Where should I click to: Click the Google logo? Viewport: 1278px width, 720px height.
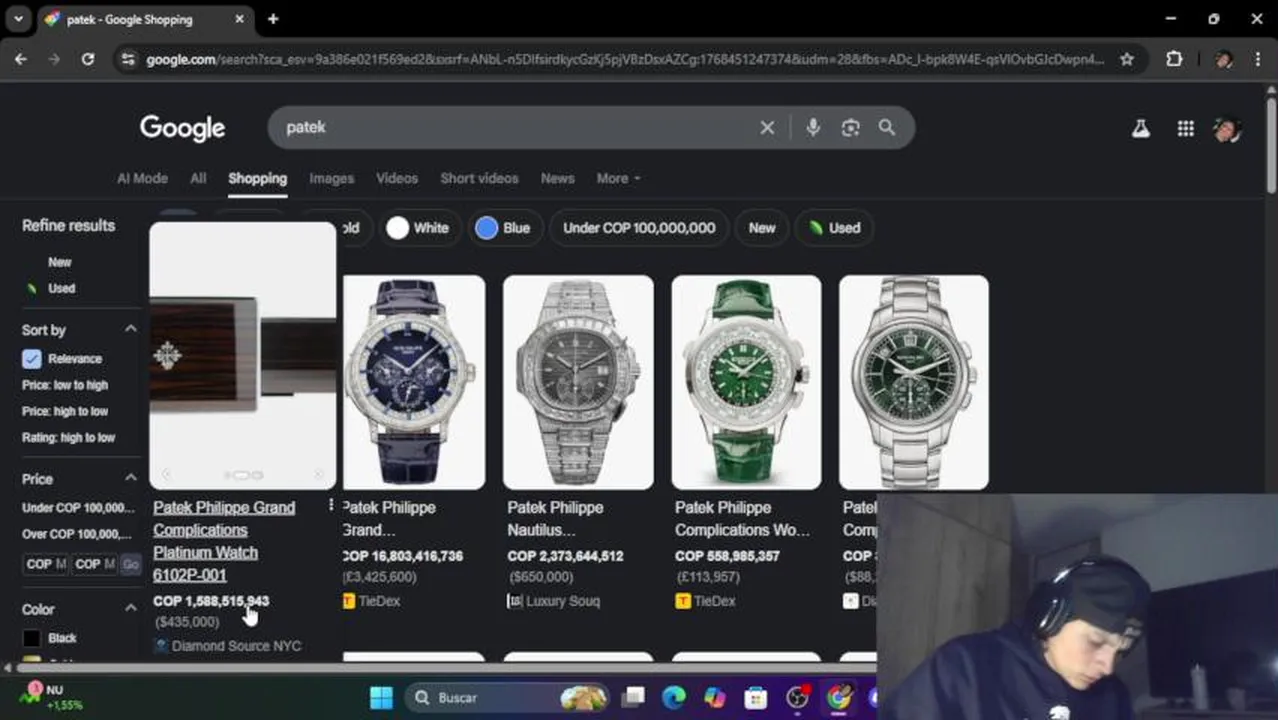[x=182, y=128]
